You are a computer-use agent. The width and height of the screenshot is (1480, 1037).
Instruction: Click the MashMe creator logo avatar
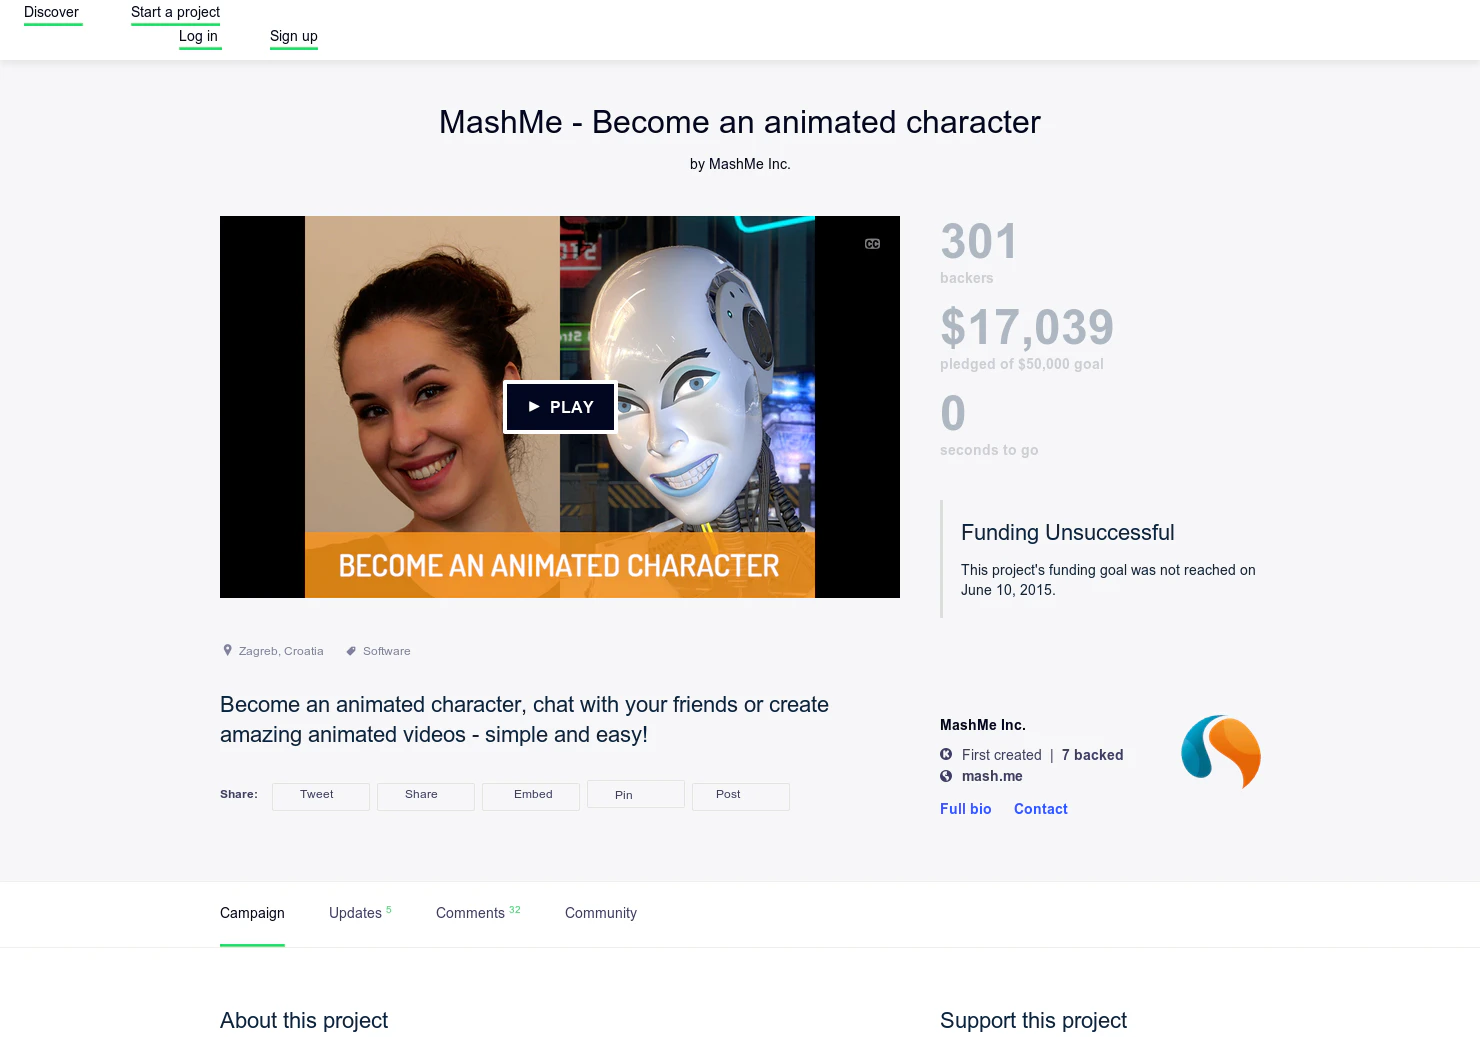pyautogui.click(x=1220, y=752)
